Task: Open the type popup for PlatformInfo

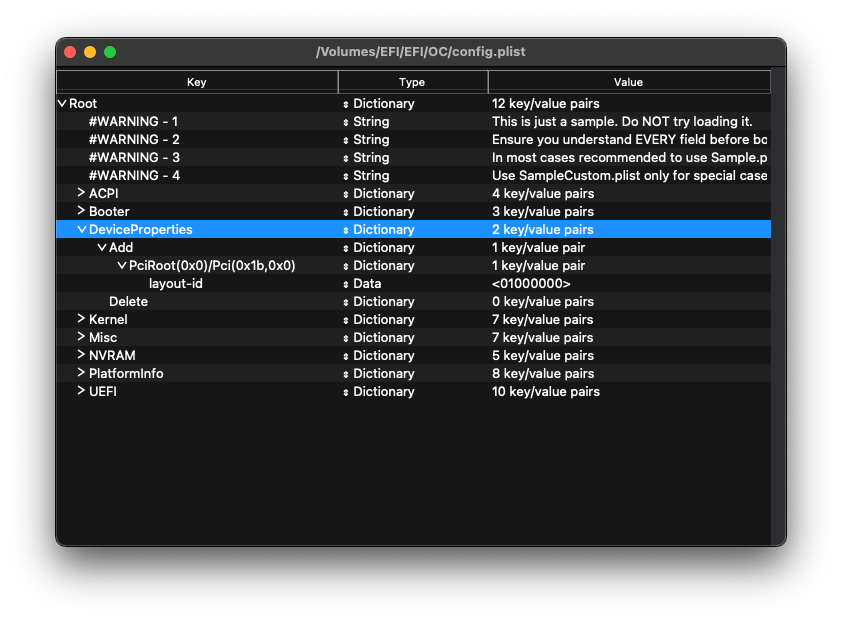Action: click(x=346, y=374)
